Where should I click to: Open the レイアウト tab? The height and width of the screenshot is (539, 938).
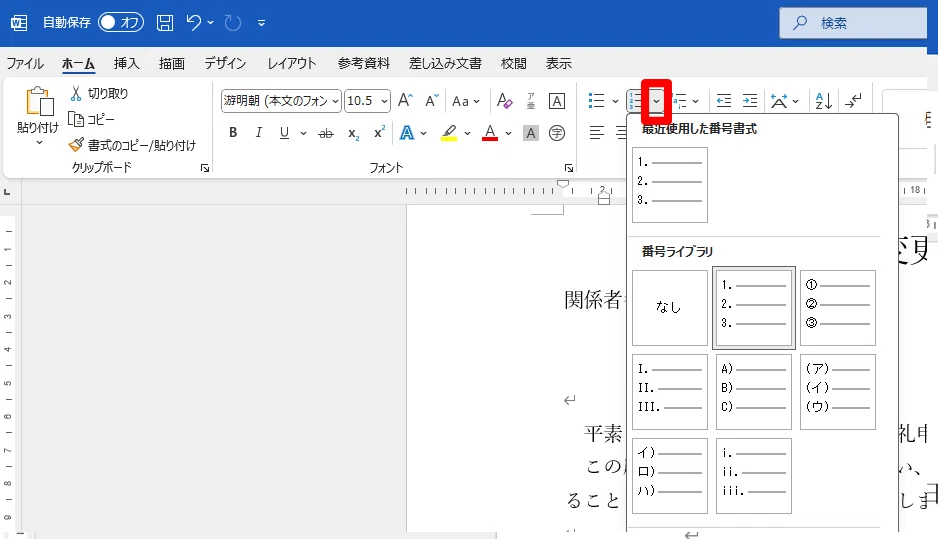[291, 63]
